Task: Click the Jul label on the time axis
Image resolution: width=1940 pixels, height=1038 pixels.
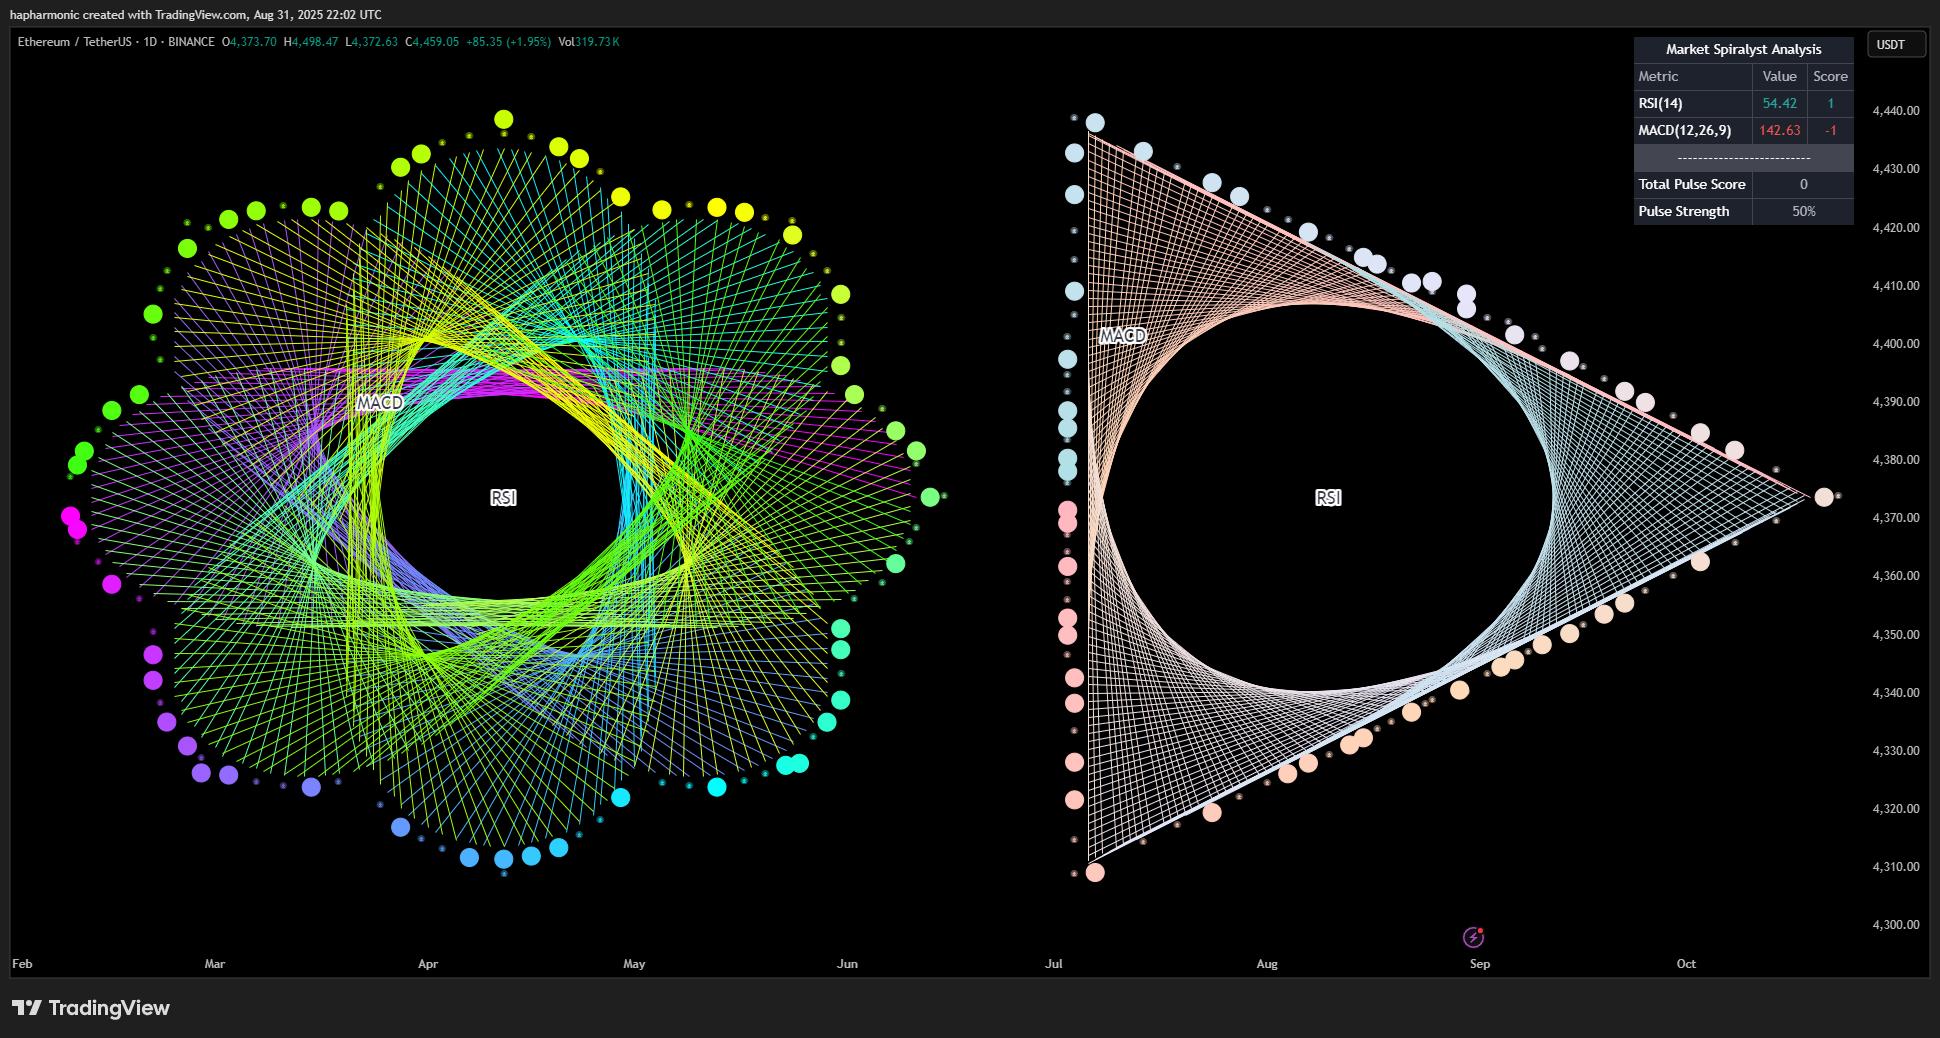Action: (1053, 964)
